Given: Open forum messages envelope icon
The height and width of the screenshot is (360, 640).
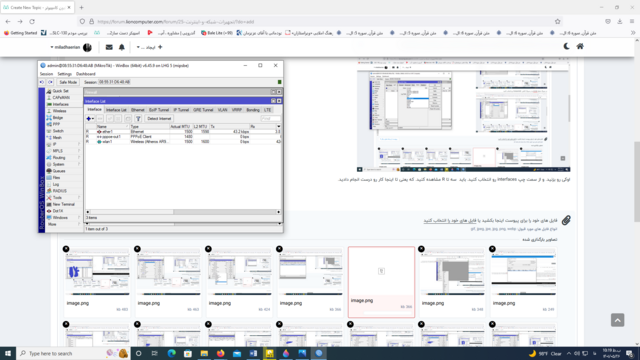Looking at the screenshot, I should tap(109, 47).
